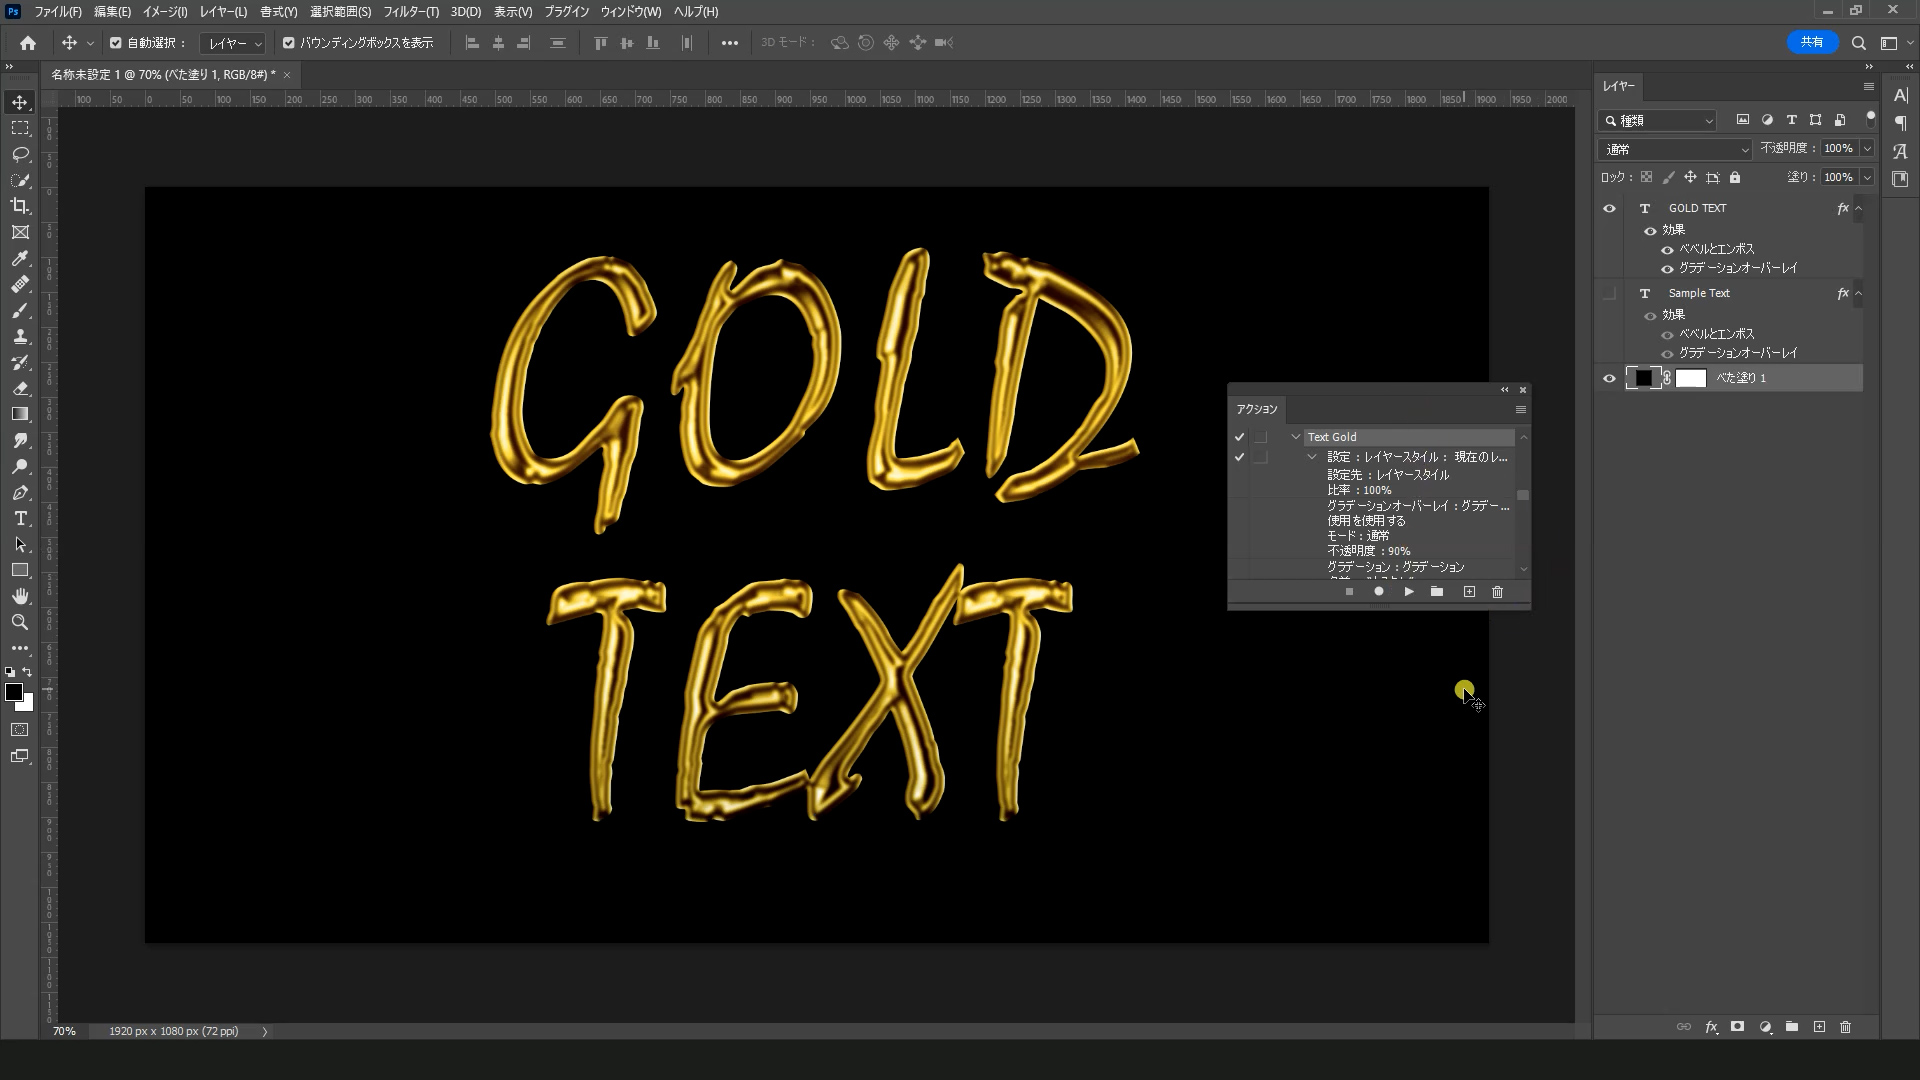1920x1080 pixels.
Task: Delete the action with trash icon
Action: 1497,592
